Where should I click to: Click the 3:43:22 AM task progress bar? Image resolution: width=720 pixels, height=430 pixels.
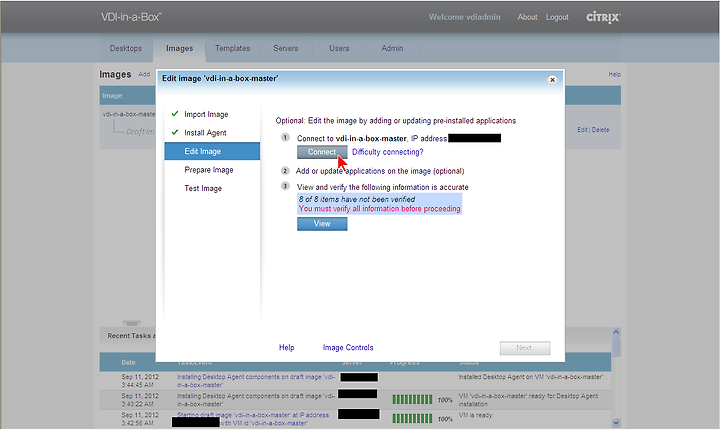pos(412,400)
